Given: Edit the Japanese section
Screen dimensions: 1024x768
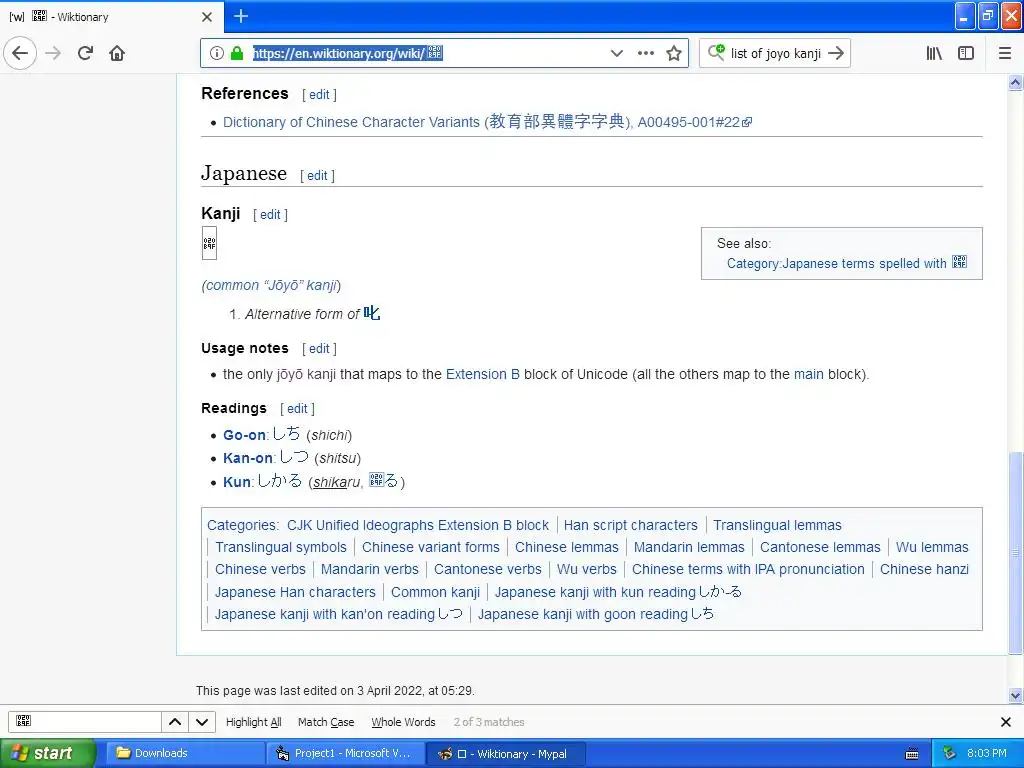Looking at the screenshot, I should (317, 175).
